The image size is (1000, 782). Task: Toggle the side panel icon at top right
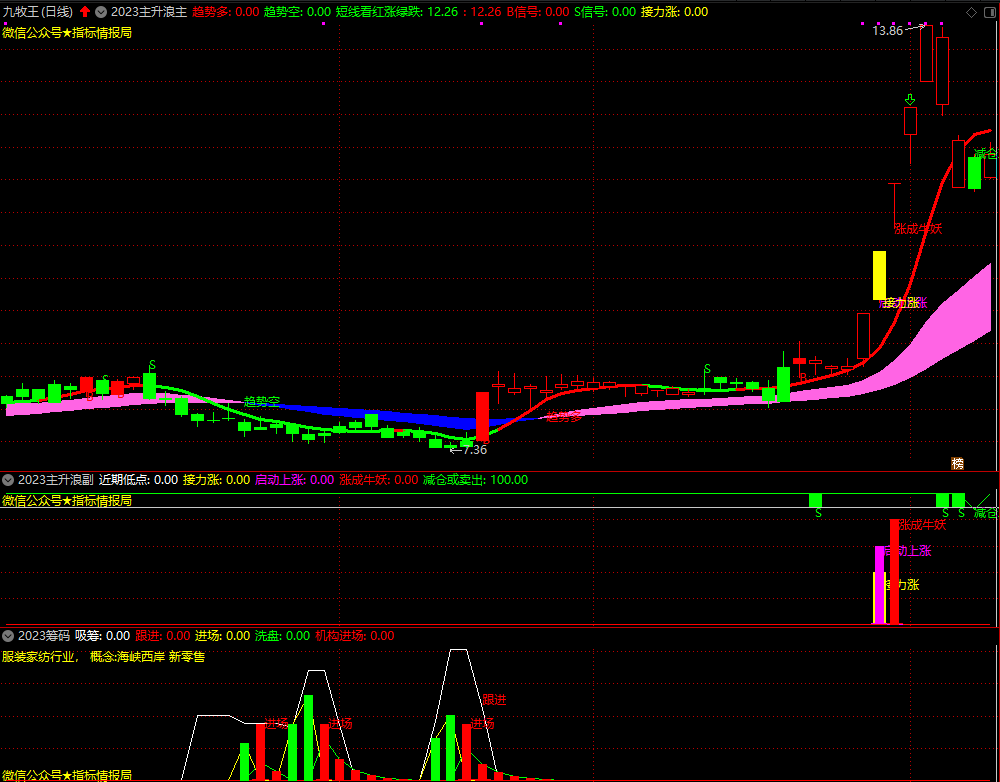[989, 12]
